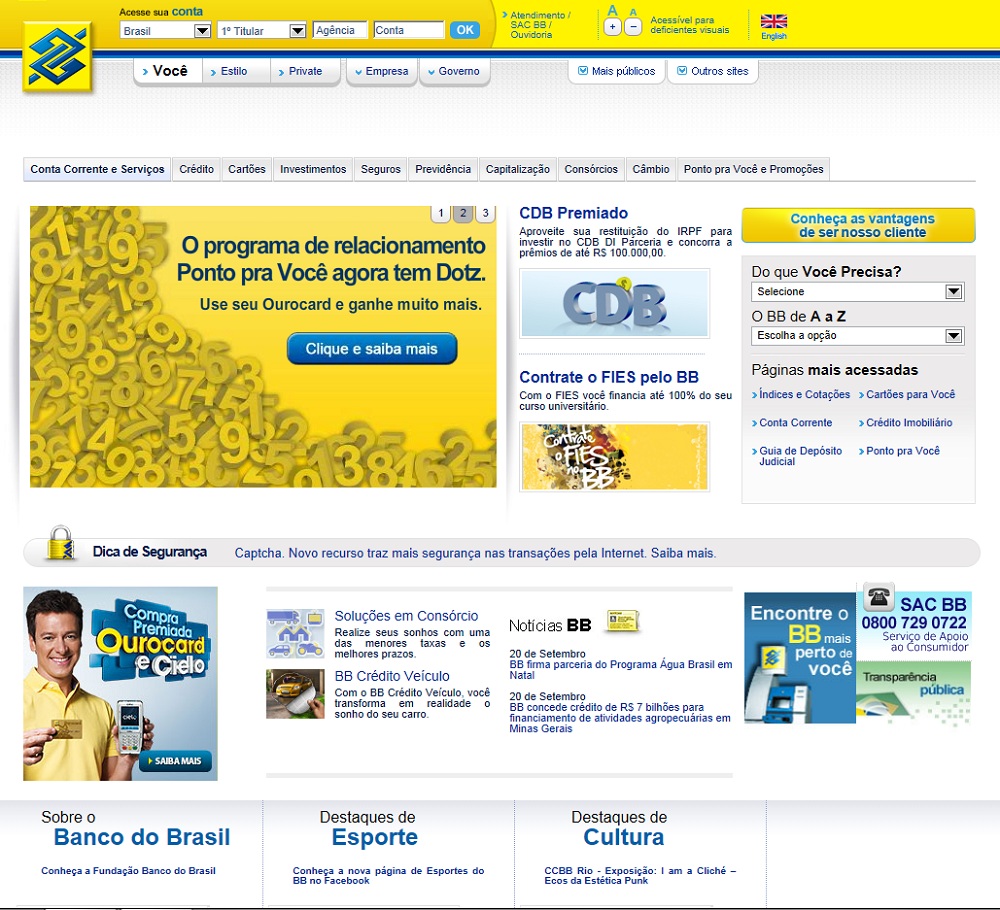The height and width of the screenshot is (910, 1000).
Task: Select the Estilo segment tab
Action: click(x=236, y=71)
